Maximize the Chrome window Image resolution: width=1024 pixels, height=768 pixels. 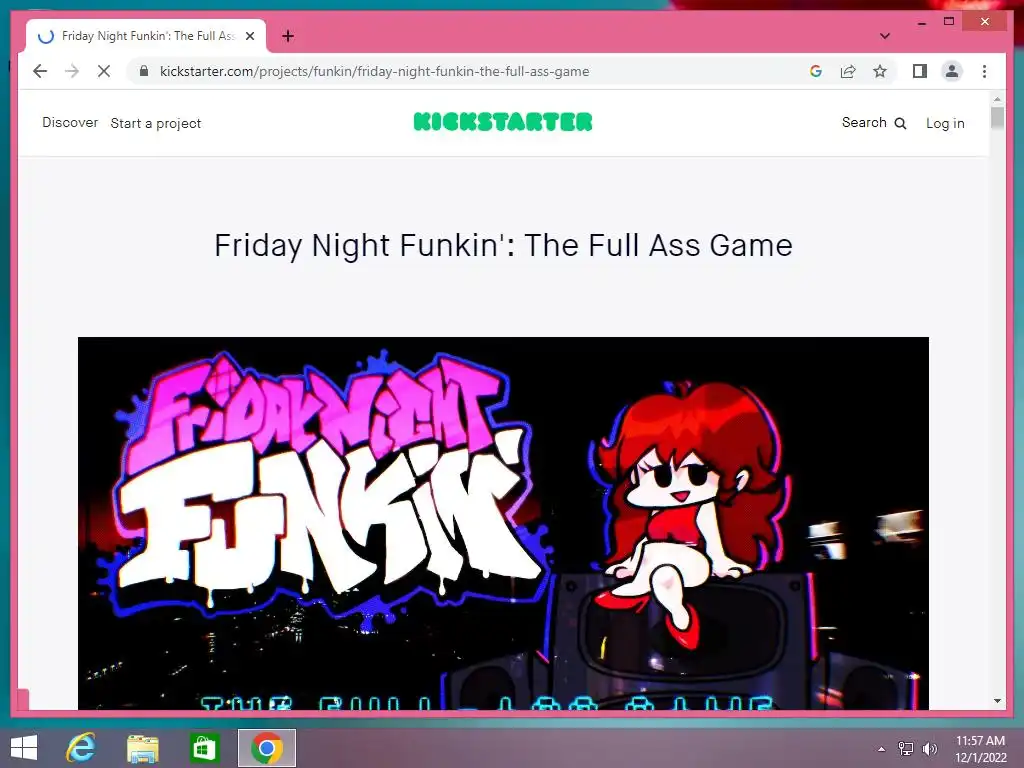coord(949,22)
